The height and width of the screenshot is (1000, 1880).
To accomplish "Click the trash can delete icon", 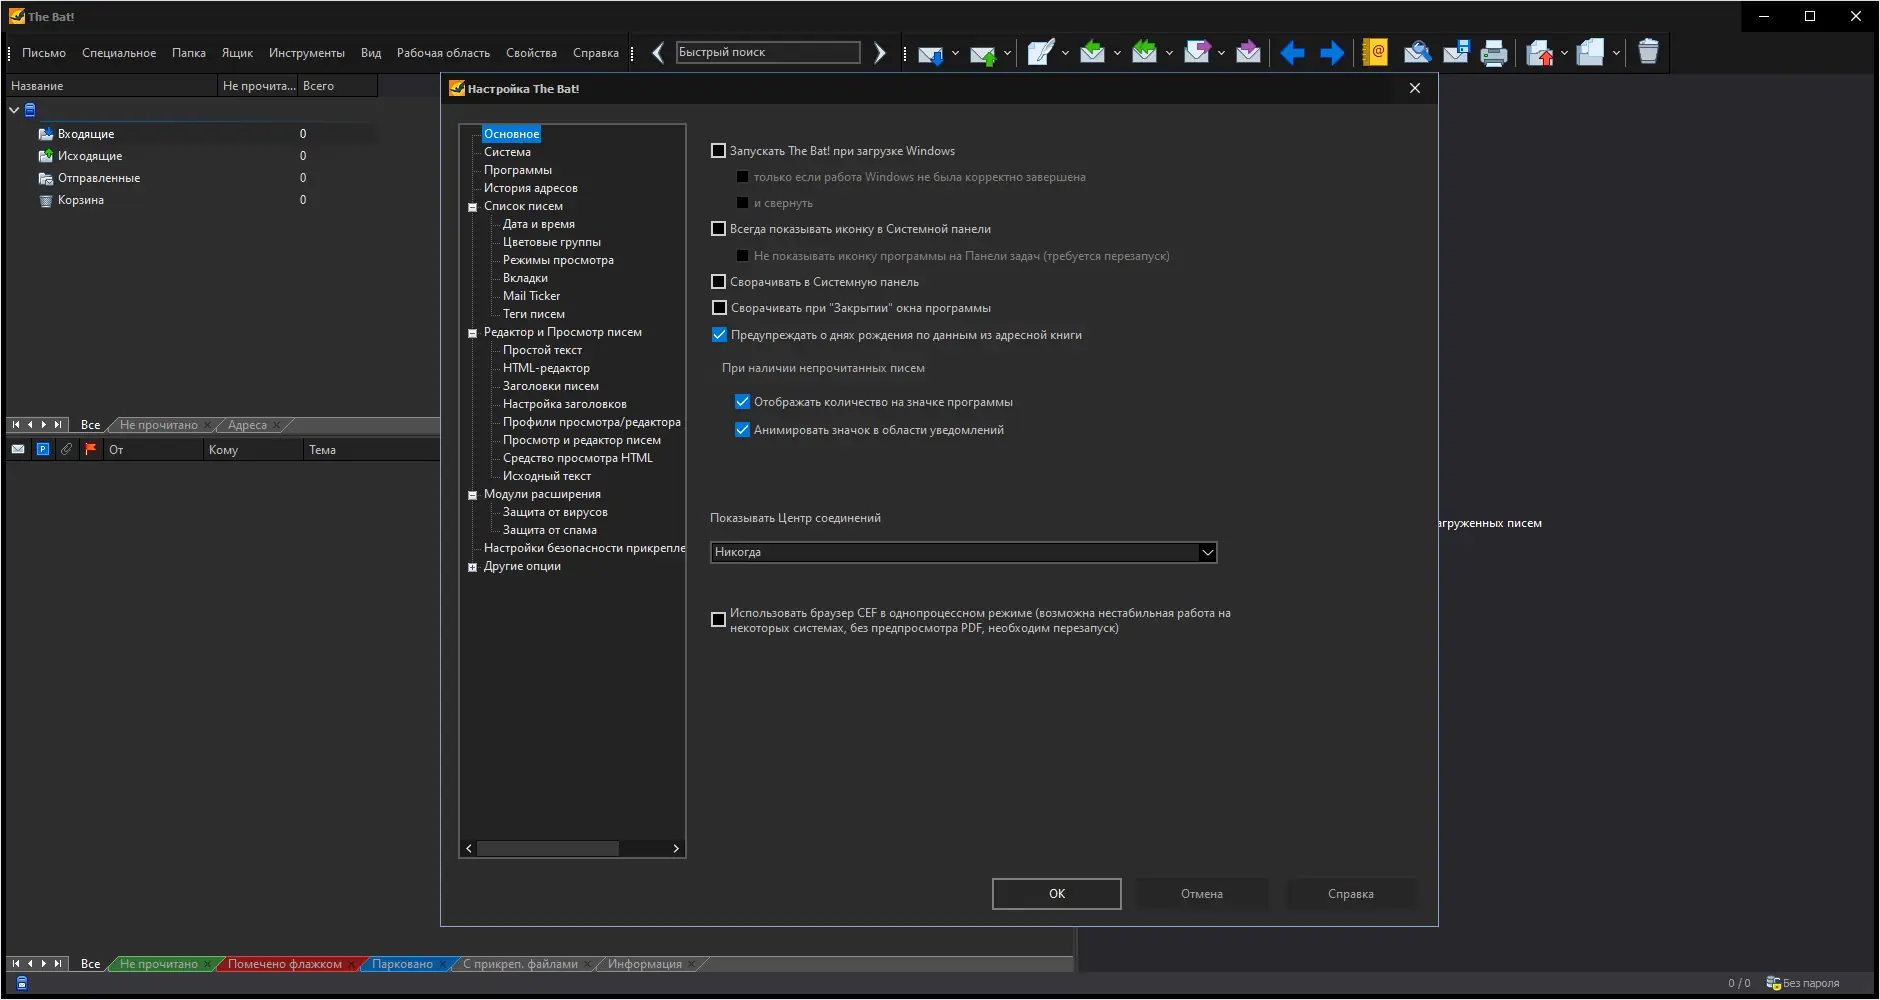I will coord(1649,52).
